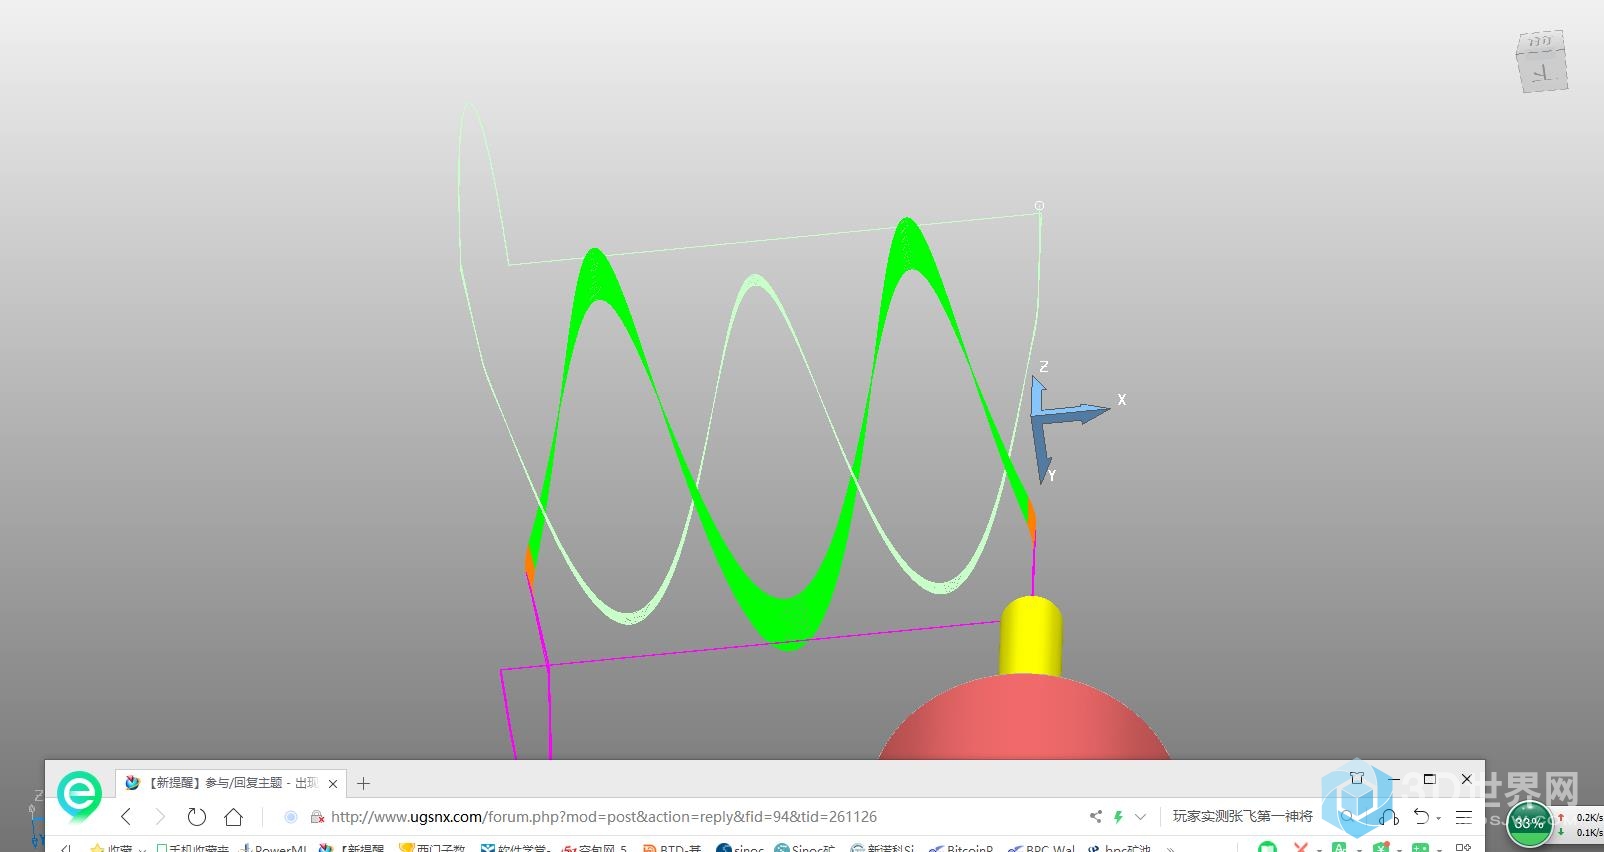1604x852 pixels.
Task: Open the browser hamburger menu
Action: [x=1464, y=817]
